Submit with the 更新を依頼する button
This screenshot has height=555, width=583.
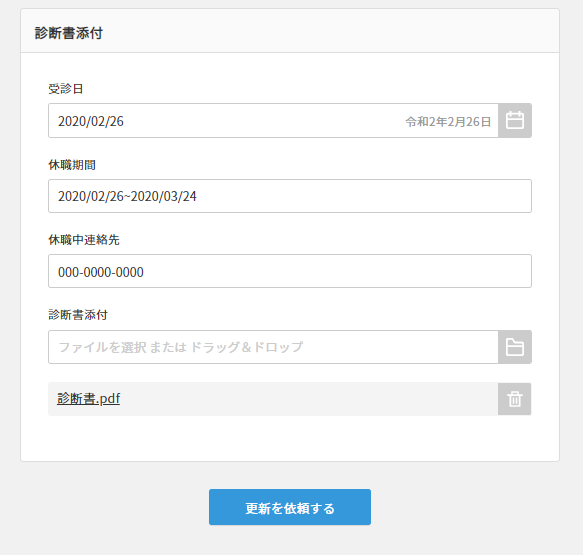click(x=290, y=507)
